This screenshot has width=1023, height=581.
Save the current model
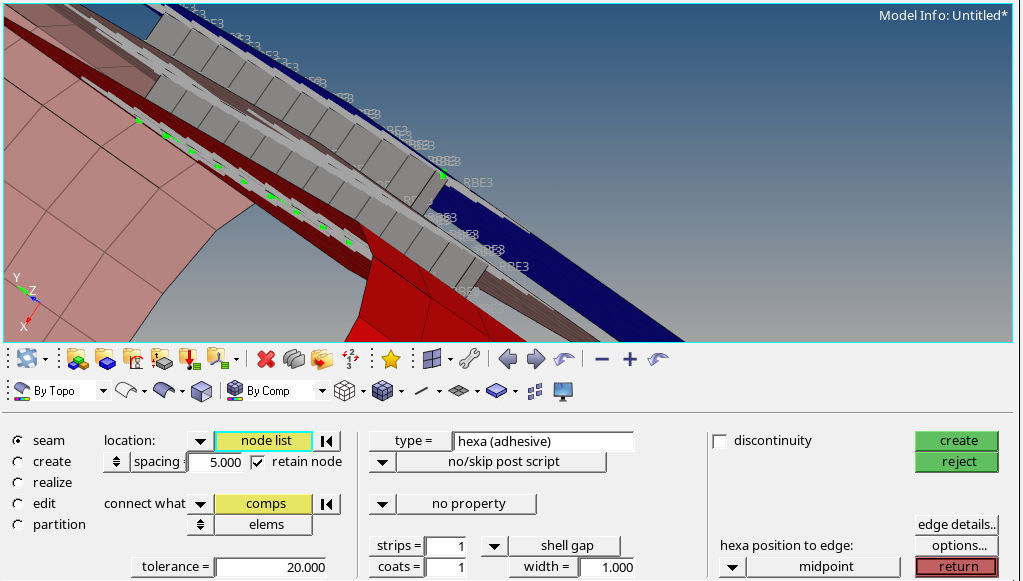tap(105, 358)
